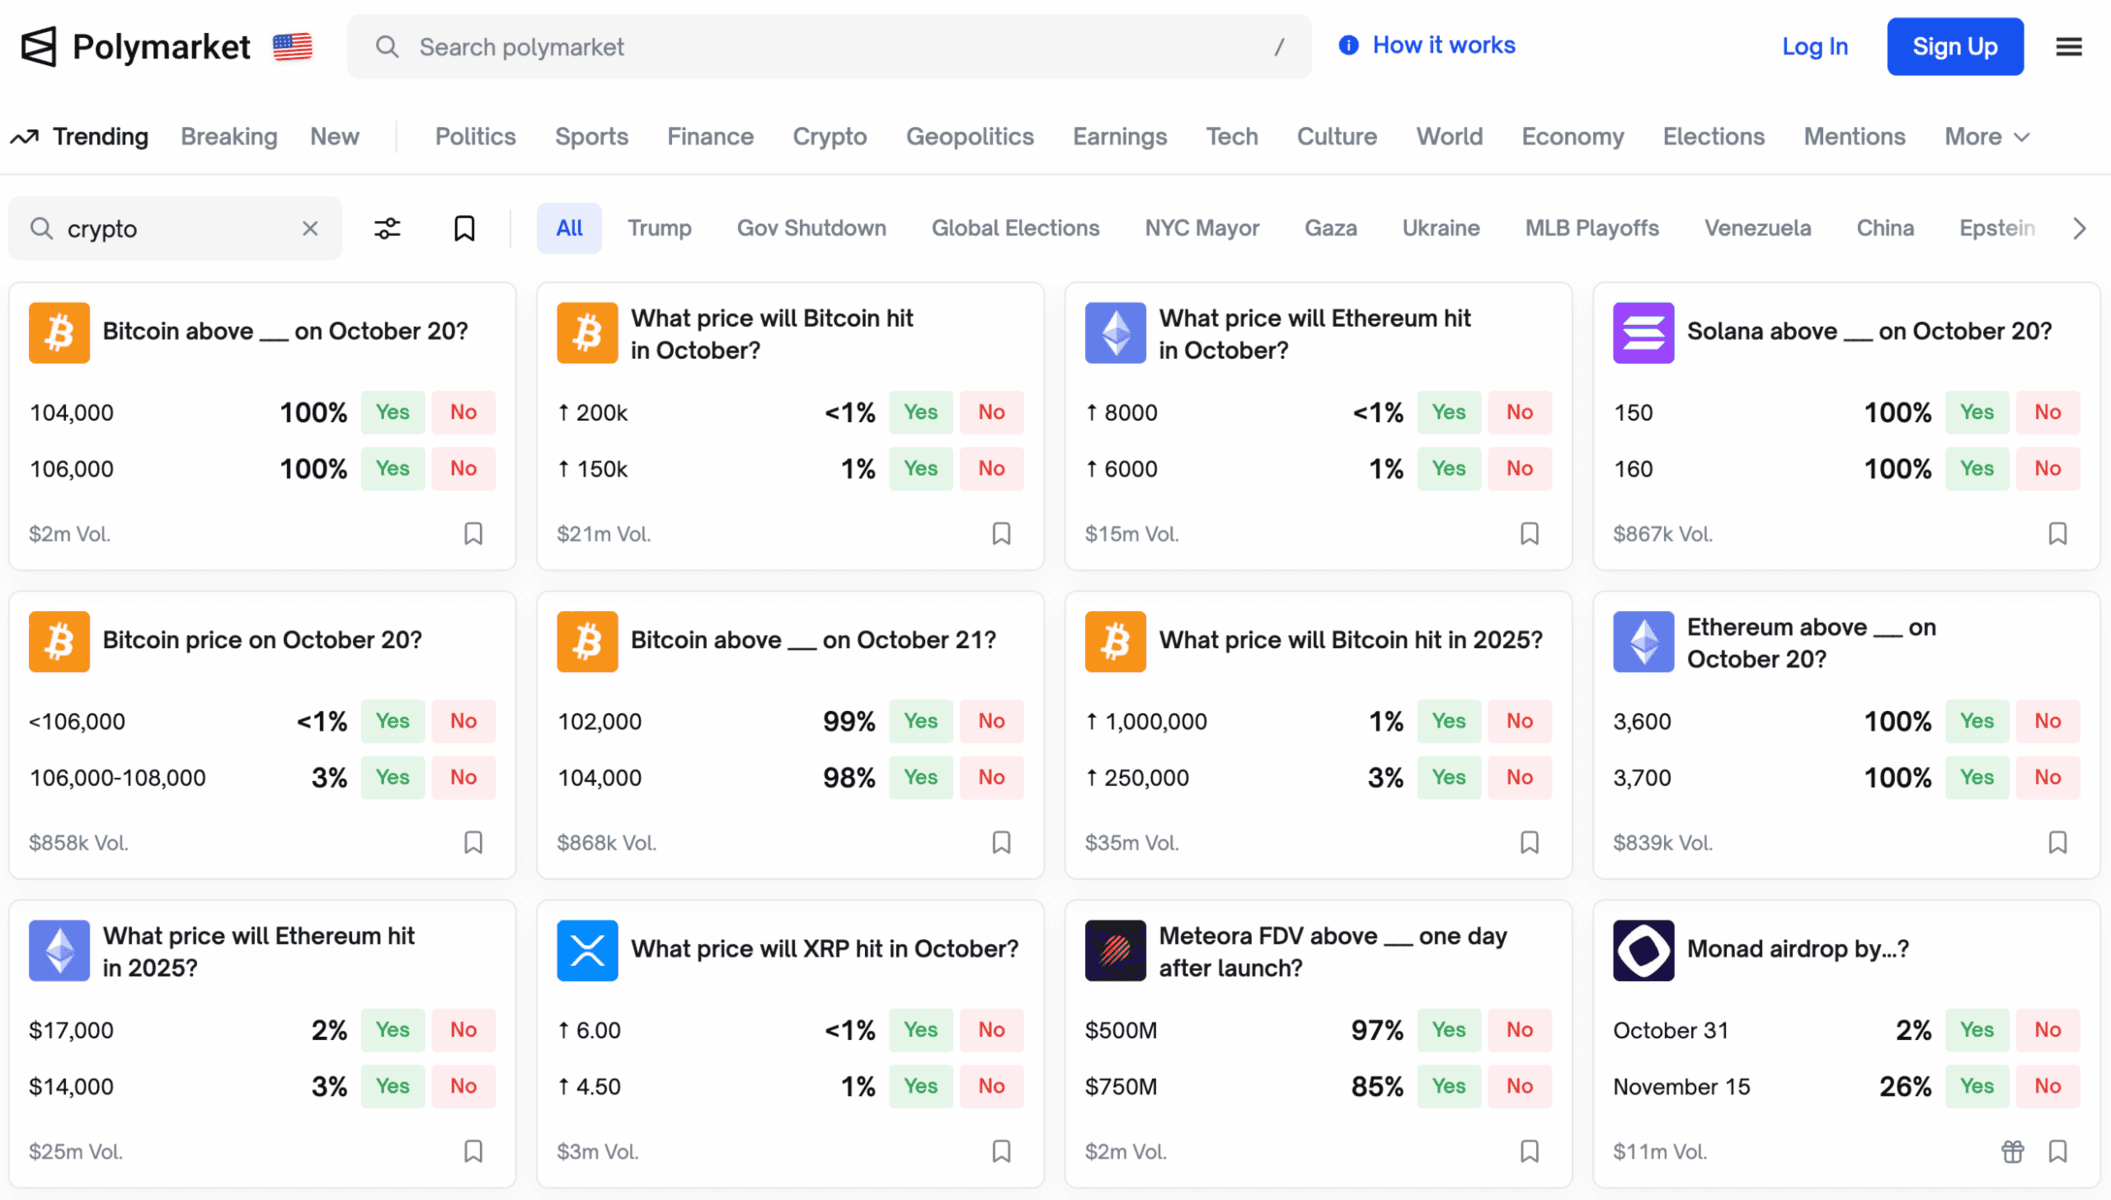Open the Crypto category tab
The height and width of the screenshot is (1200, 2111).
(x=829, y=137)
